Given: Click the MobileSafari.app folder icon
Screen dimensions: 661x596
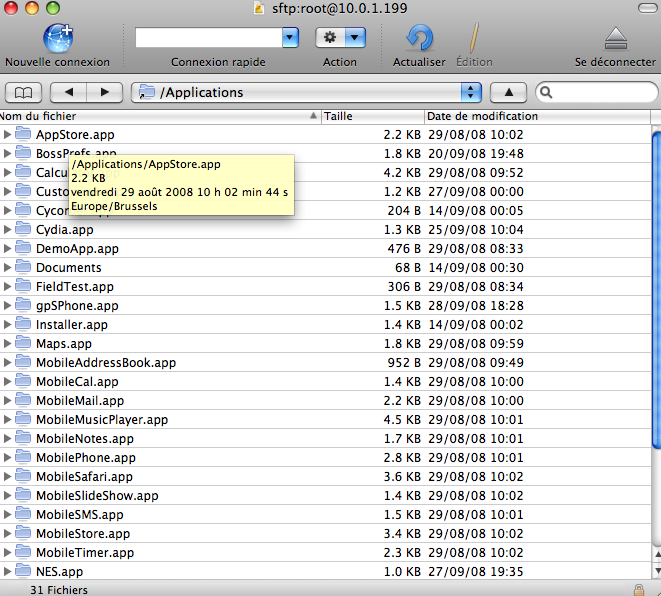Looking at the screenshot, I should 23,475.
